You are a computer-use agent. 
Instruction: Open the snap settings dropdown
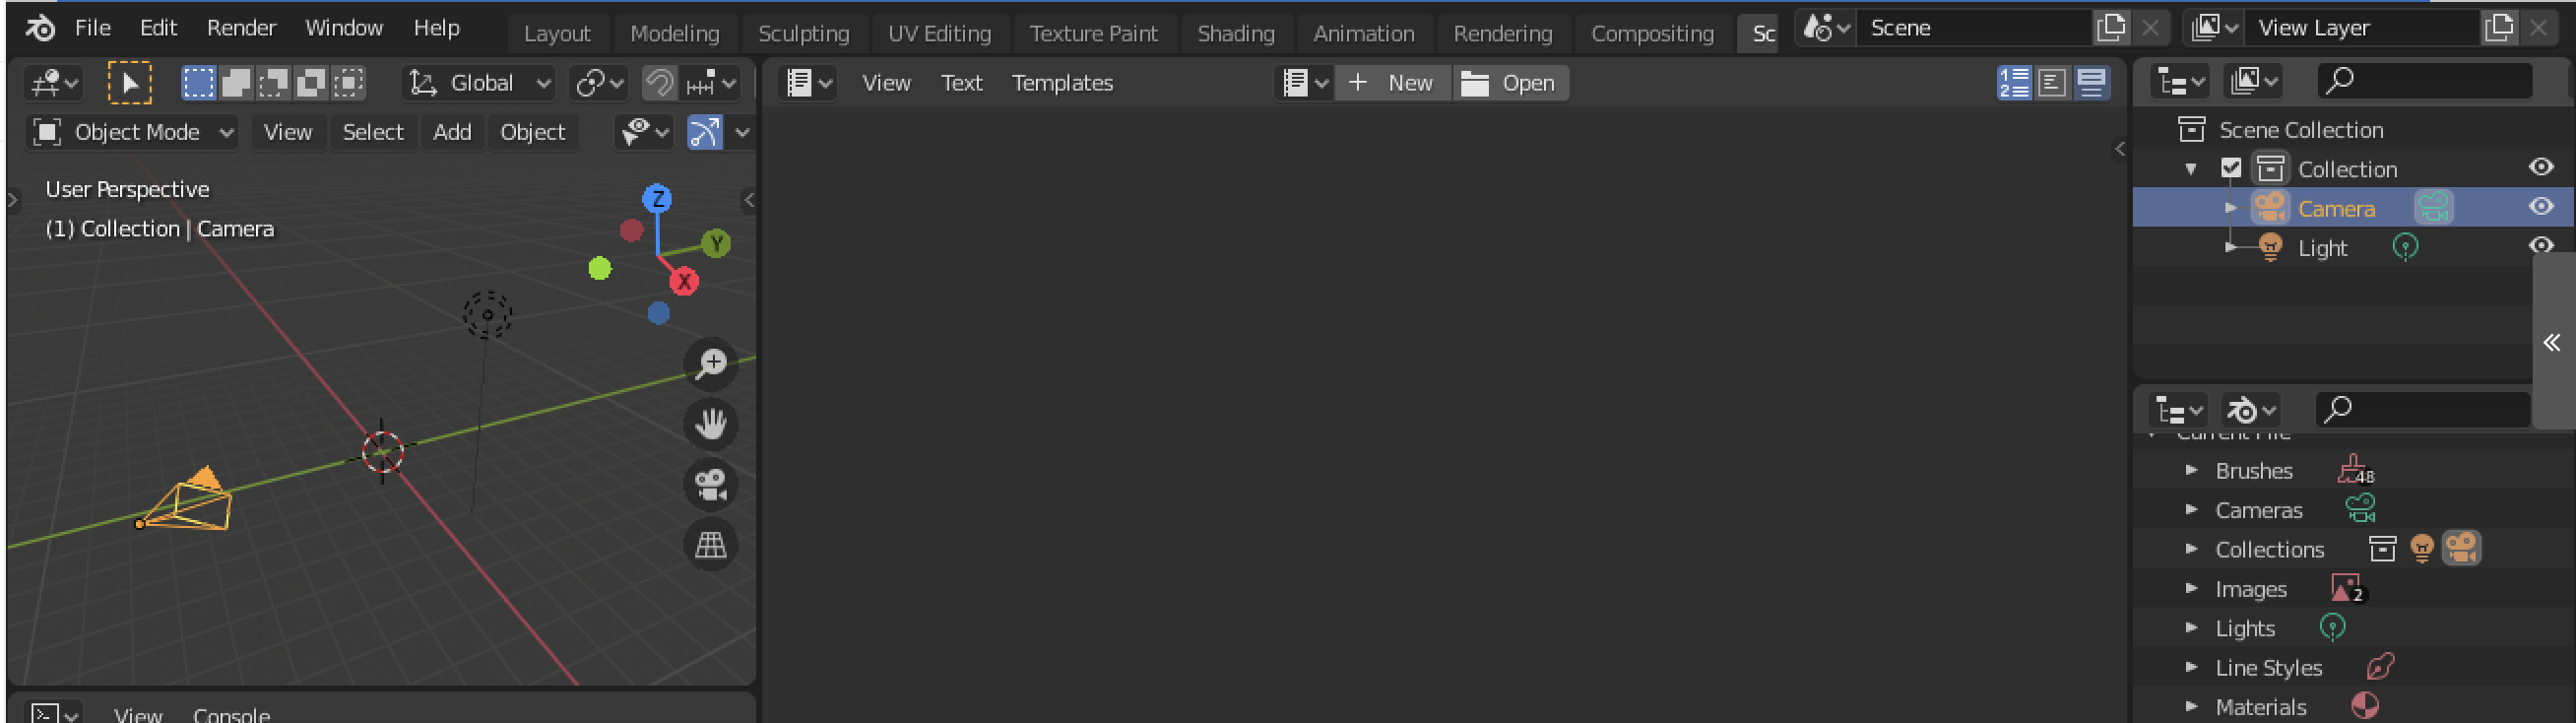[711, 83]
